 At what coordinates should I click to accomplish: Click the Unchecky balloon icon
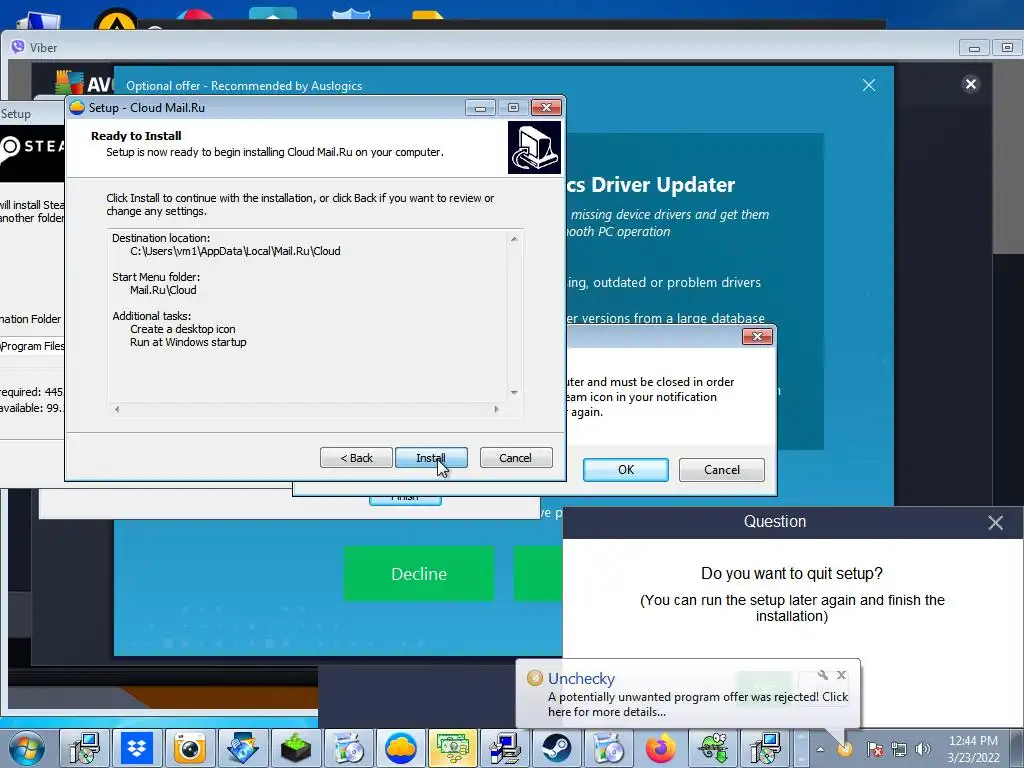pos(535,679)
